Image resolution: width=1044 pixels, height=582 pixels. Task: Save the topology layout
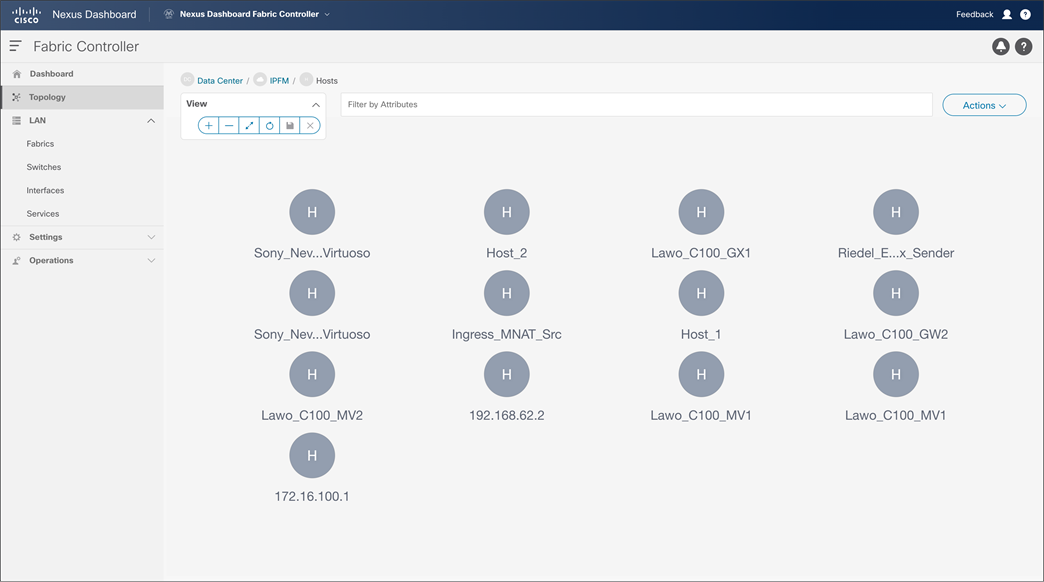coord(290,125)
